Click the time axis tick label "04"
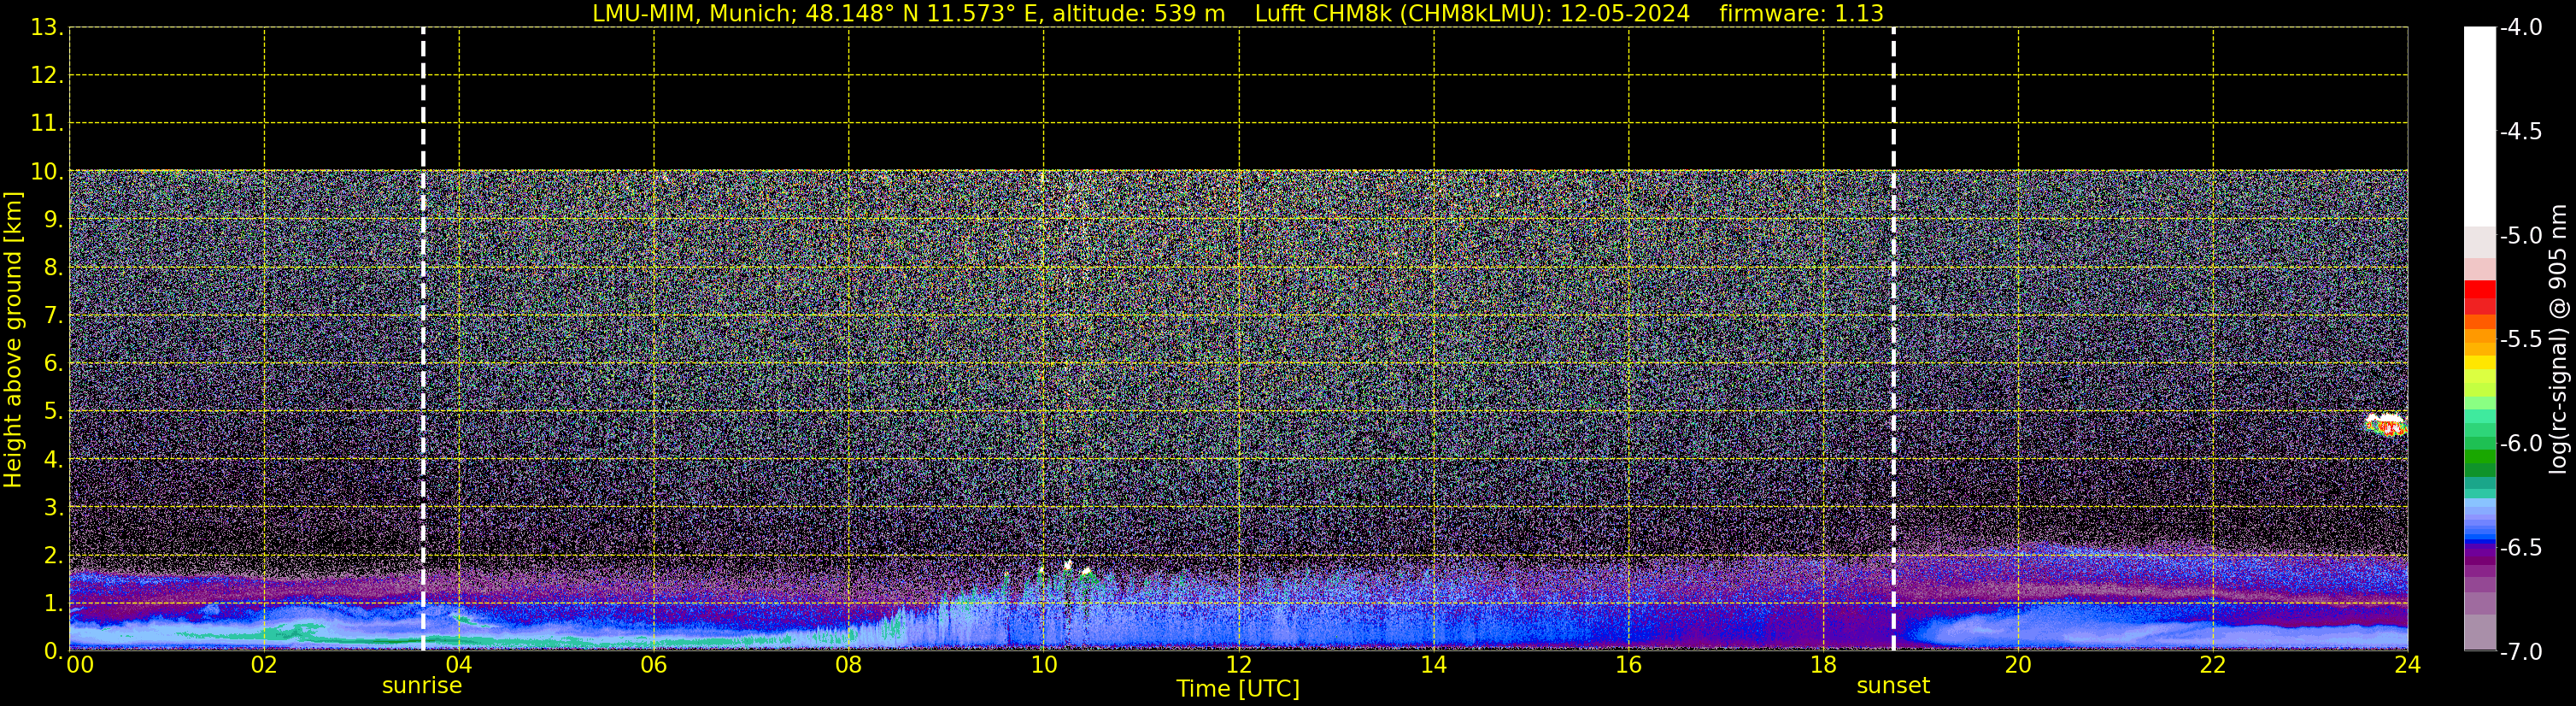This screenshot has width=2576, height=706. (459, 665)
